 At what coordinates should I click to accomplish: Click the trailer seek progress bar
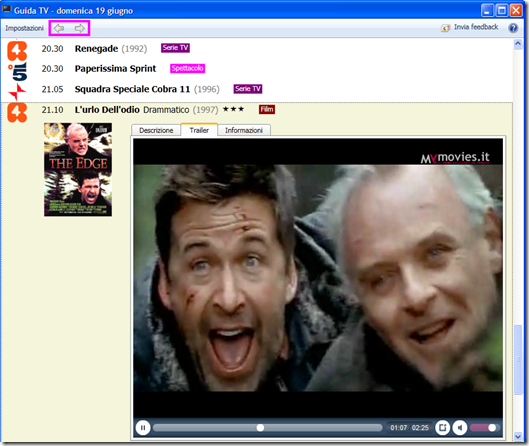267,428
